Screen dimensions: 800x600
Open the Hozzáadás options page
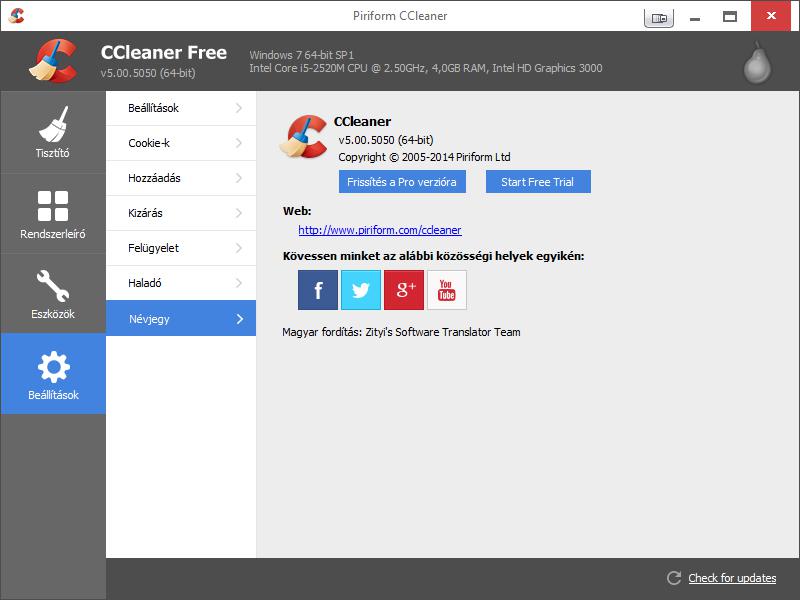click(x=181, y=178)
